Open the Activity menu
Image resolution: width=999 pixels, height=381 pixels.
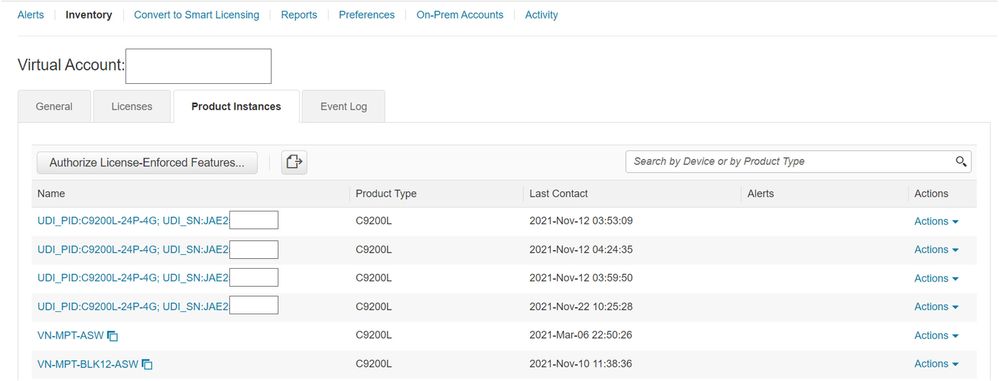pos(541,15)
